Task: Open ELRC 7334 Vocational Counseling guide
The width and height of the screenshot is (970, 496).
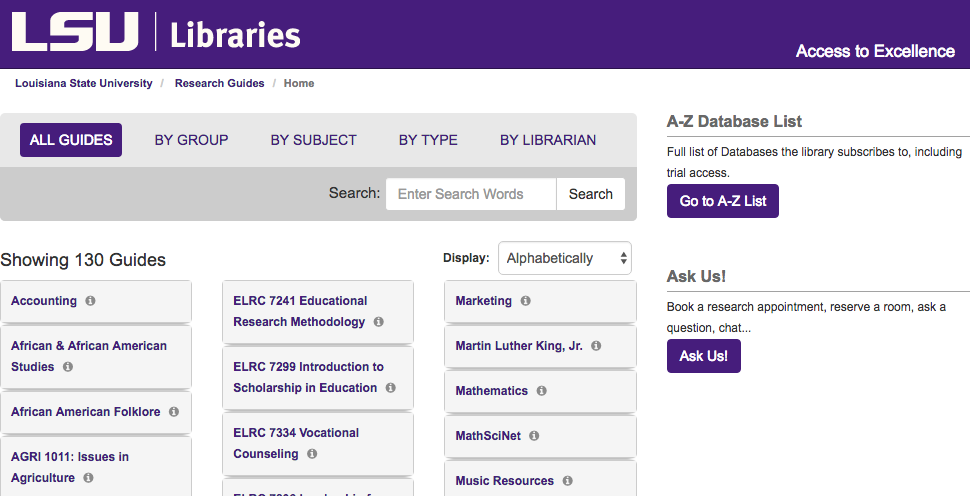Action: pyautogui.click(x=296, y=443)
